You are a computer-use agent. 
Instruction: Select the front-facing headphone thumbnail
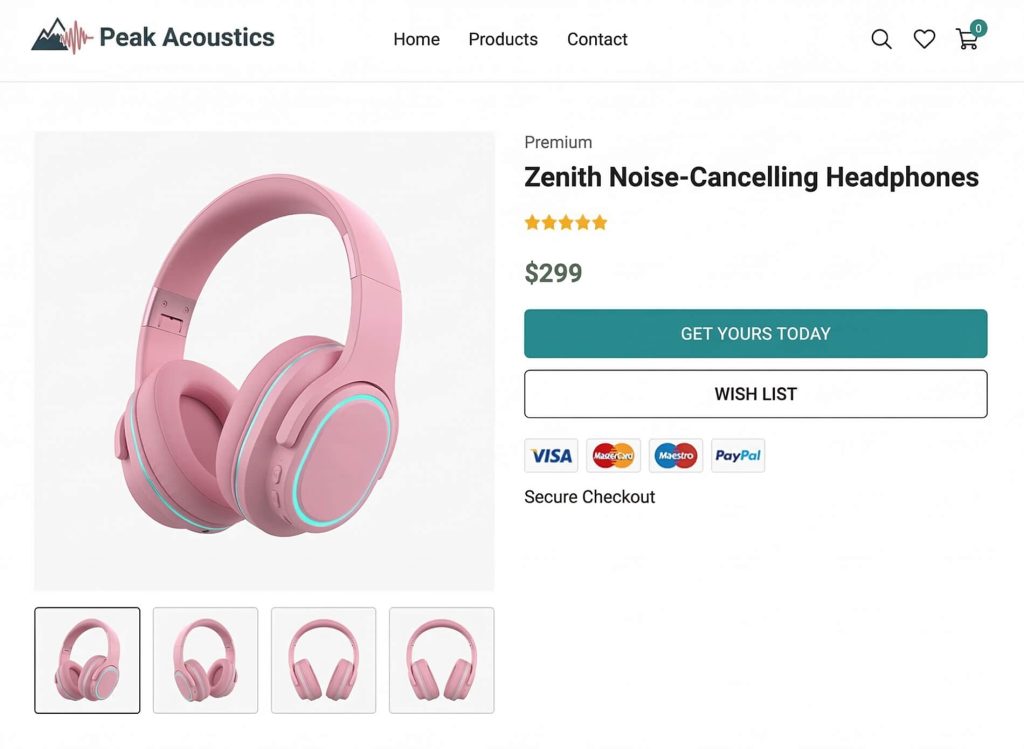coord(323,661)
